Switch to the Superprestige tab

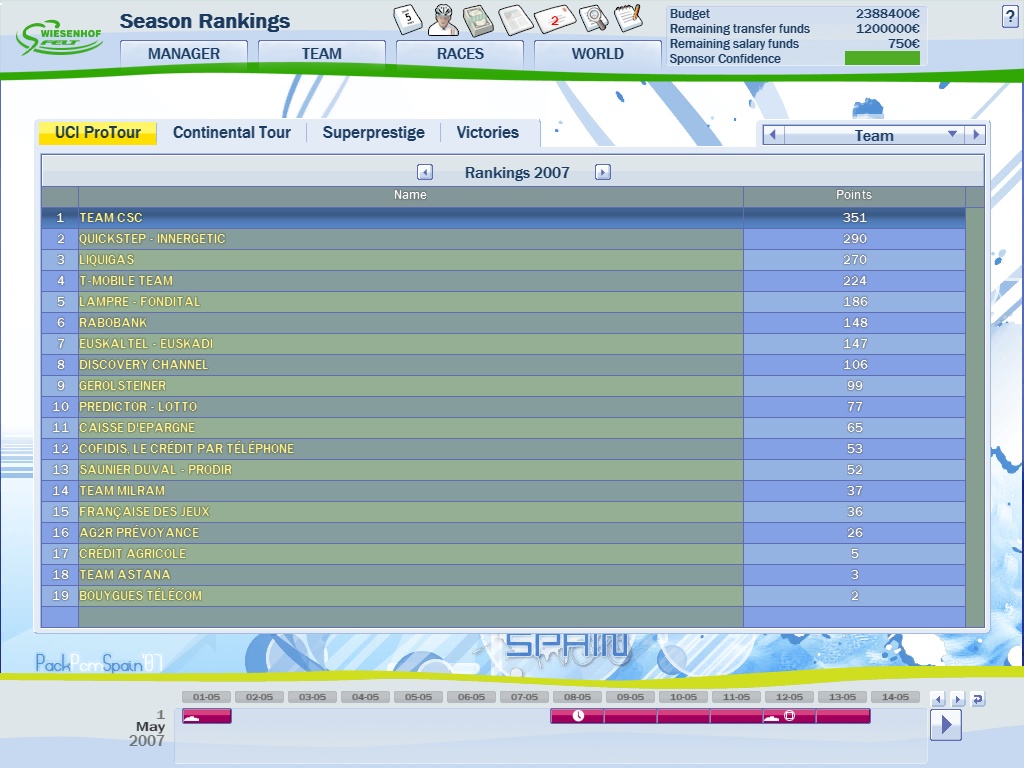373,133
